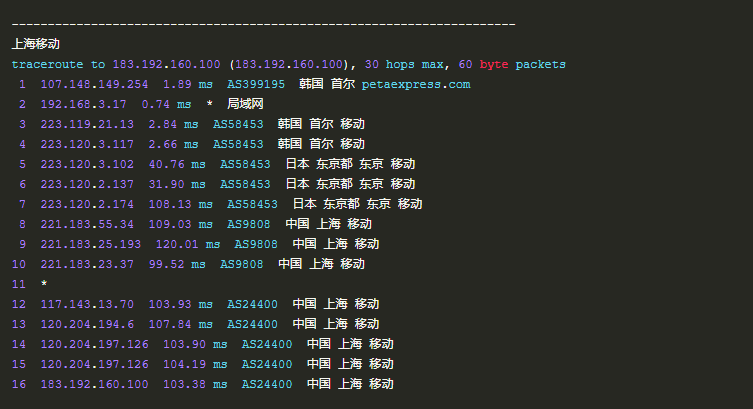Click the 0.74 ms latency value

click(x=166, y=104)
